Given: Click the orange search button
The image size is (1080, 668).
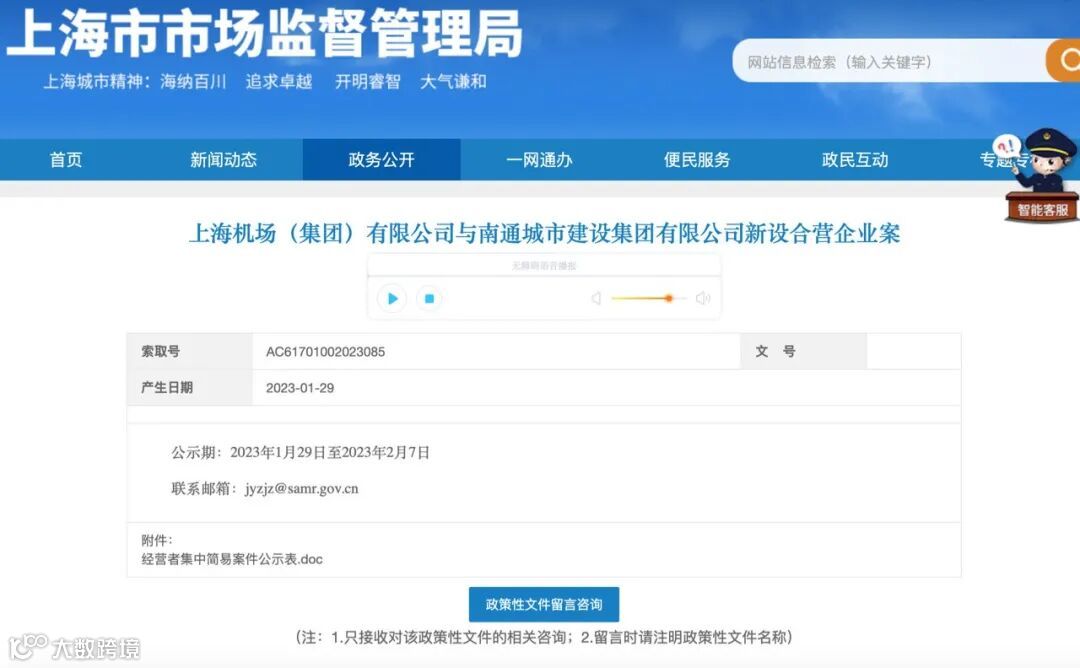Looking at the screenshot, I should tap(1063, 61).
